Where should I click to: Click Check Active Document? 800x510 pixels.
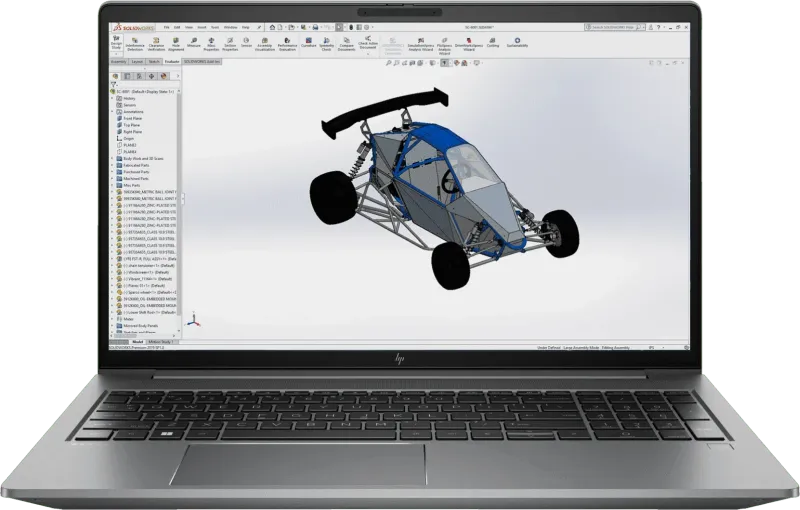367,43
